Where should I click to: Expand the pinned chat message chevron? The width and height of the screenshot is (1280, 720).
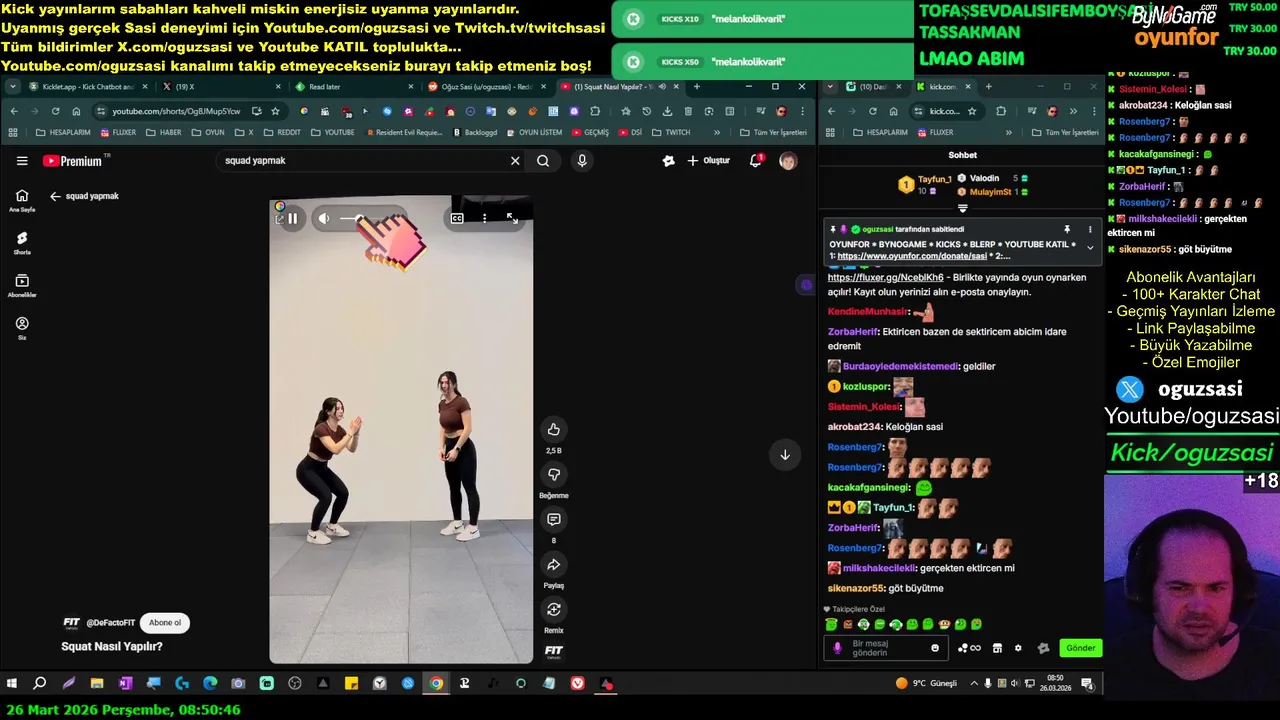point(1090,247)
